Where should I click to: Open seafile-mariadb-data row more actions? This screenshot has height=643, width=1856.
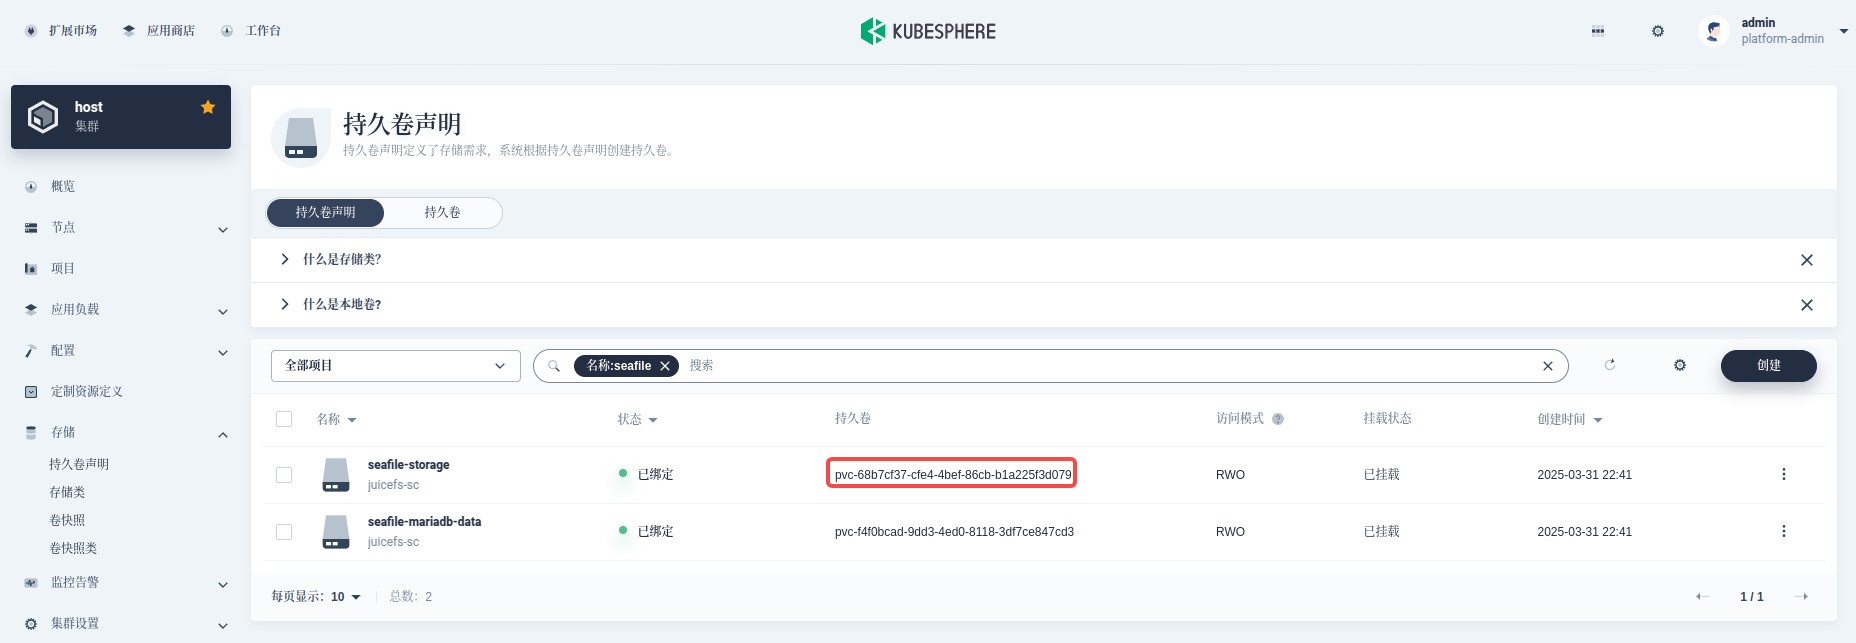(x=1784, y=531)
